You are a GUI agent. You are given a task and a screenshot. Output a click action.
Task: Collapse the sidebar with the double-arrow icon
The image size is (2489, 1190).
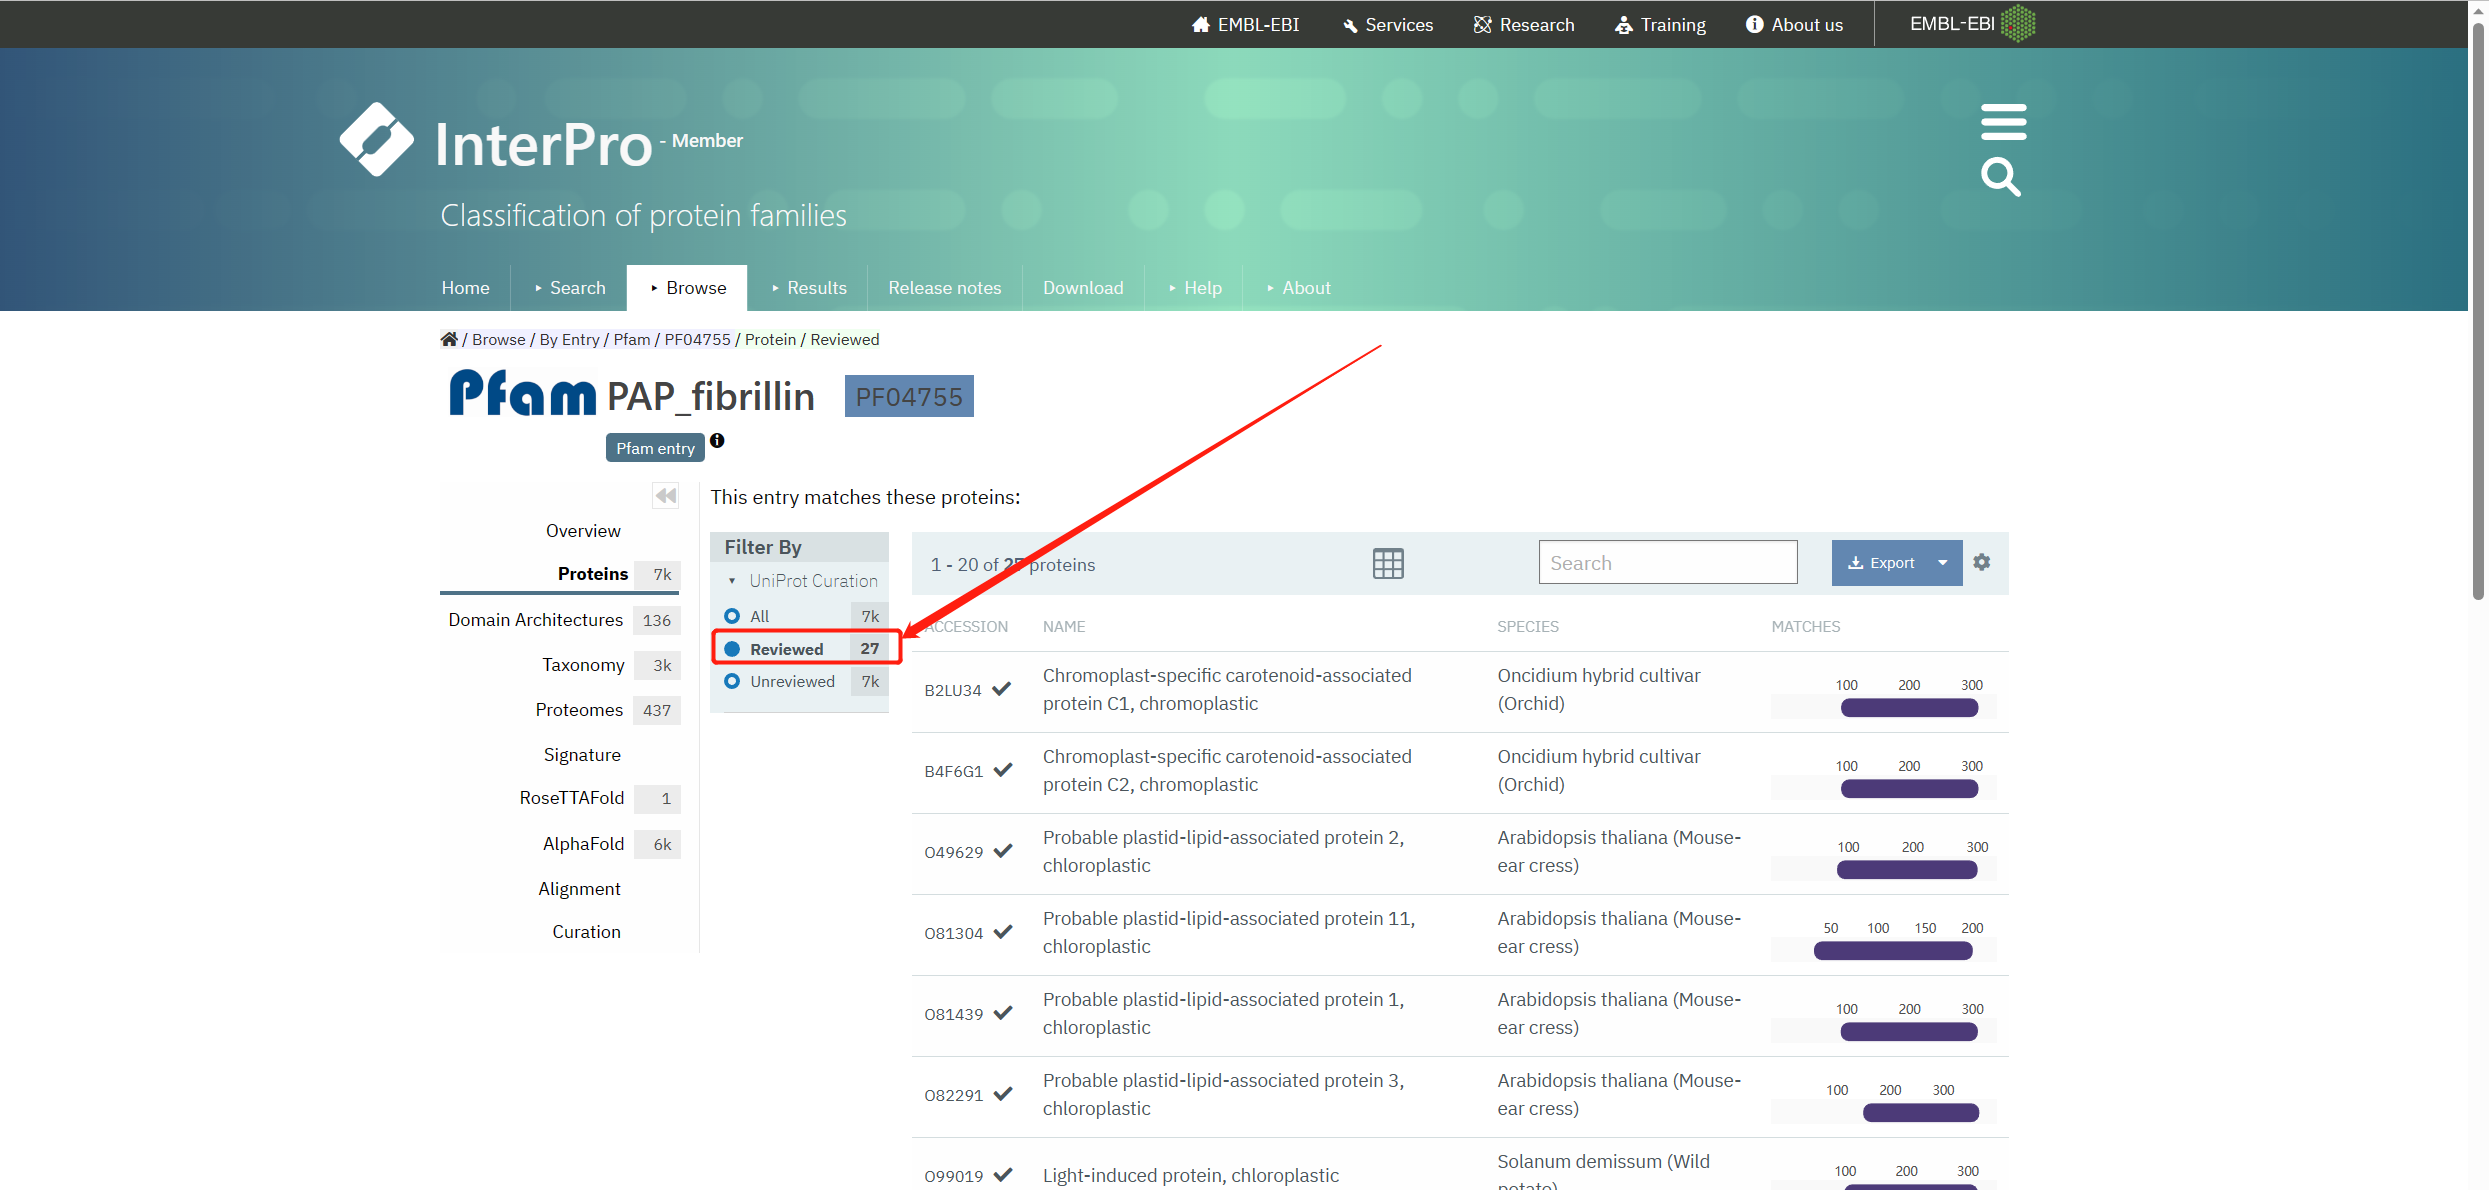[x=666, y=496]
